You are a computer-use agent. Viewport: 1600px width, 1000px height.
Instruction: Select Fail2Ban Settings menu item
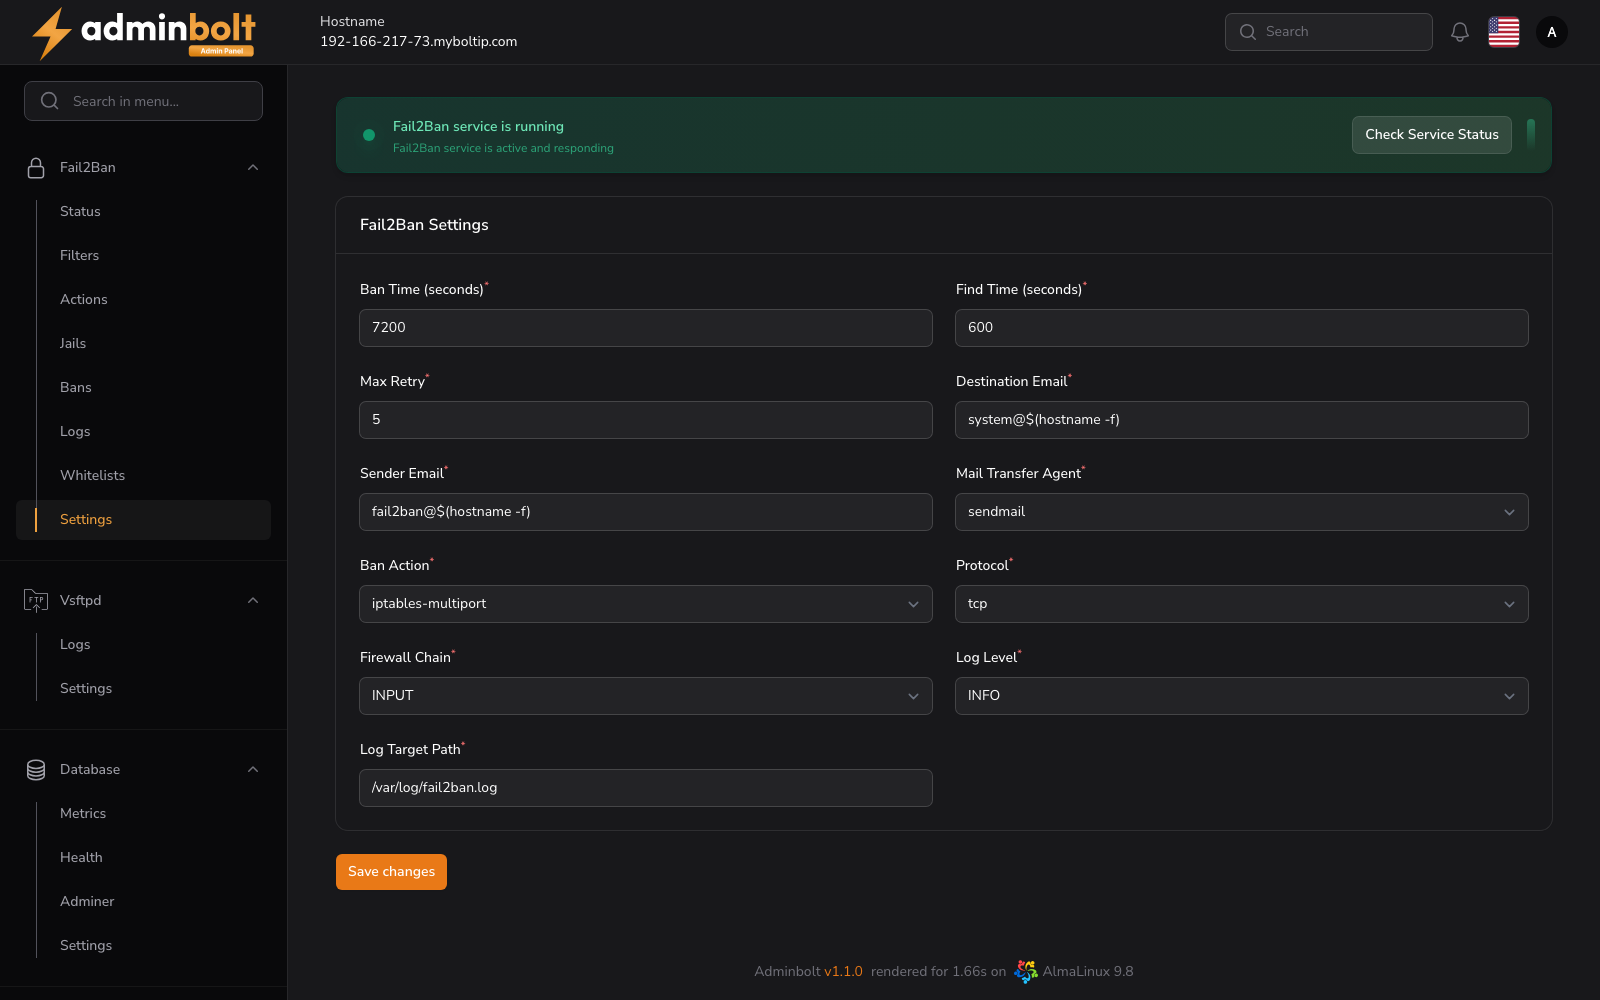[143, 520]
